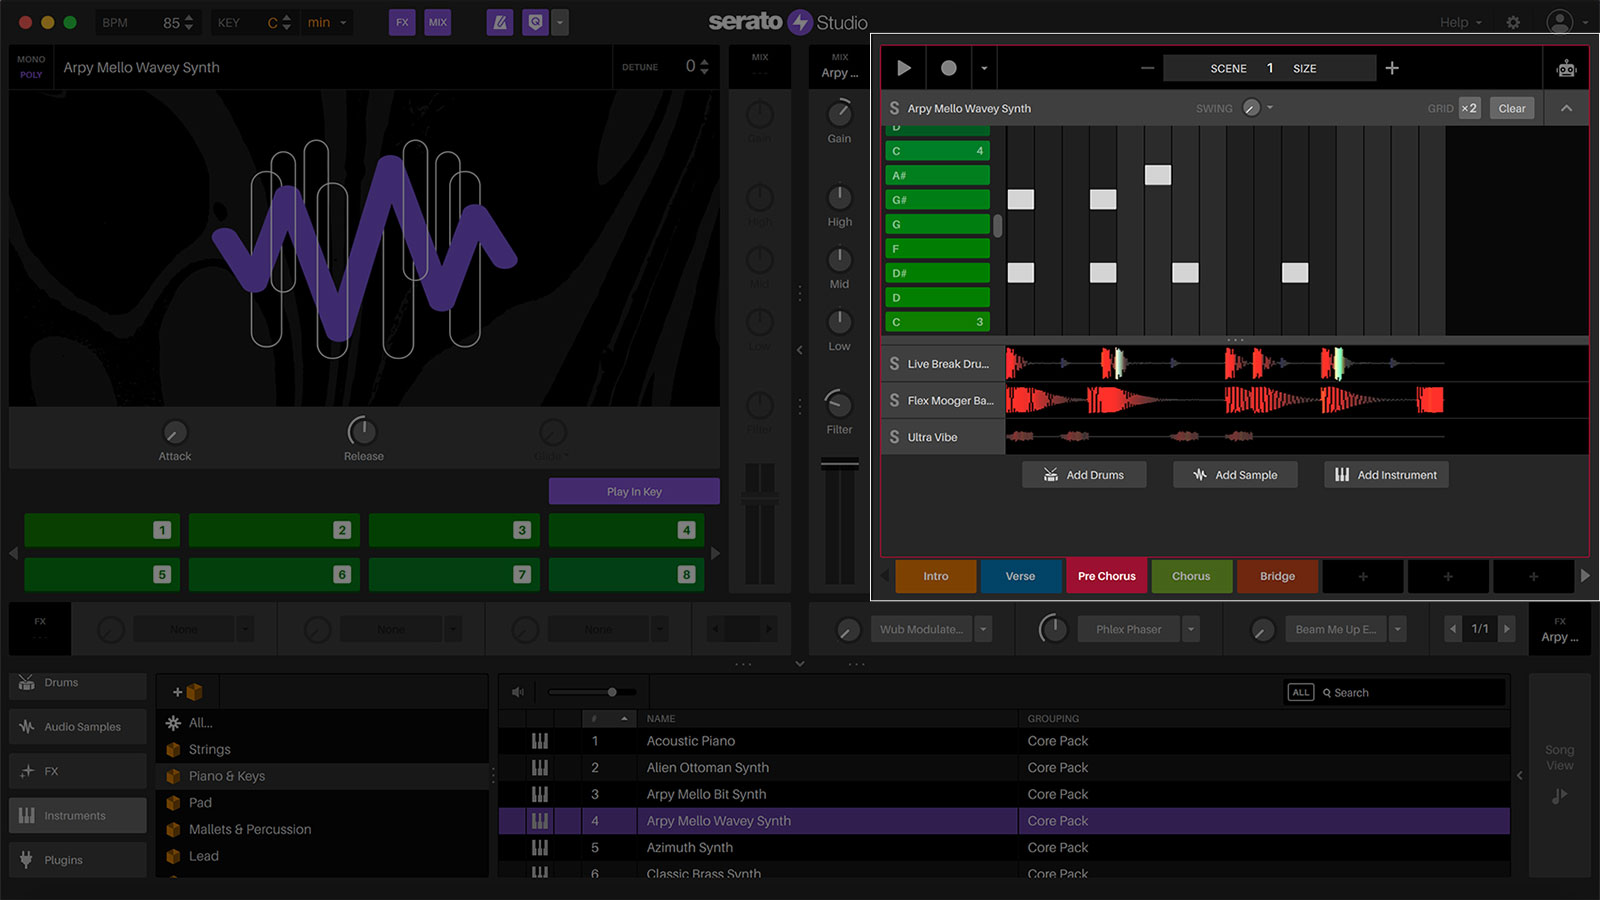Viewport: 1600px width, 900px height.
Task: Open the Help menu
Action: click(1461, 22)
